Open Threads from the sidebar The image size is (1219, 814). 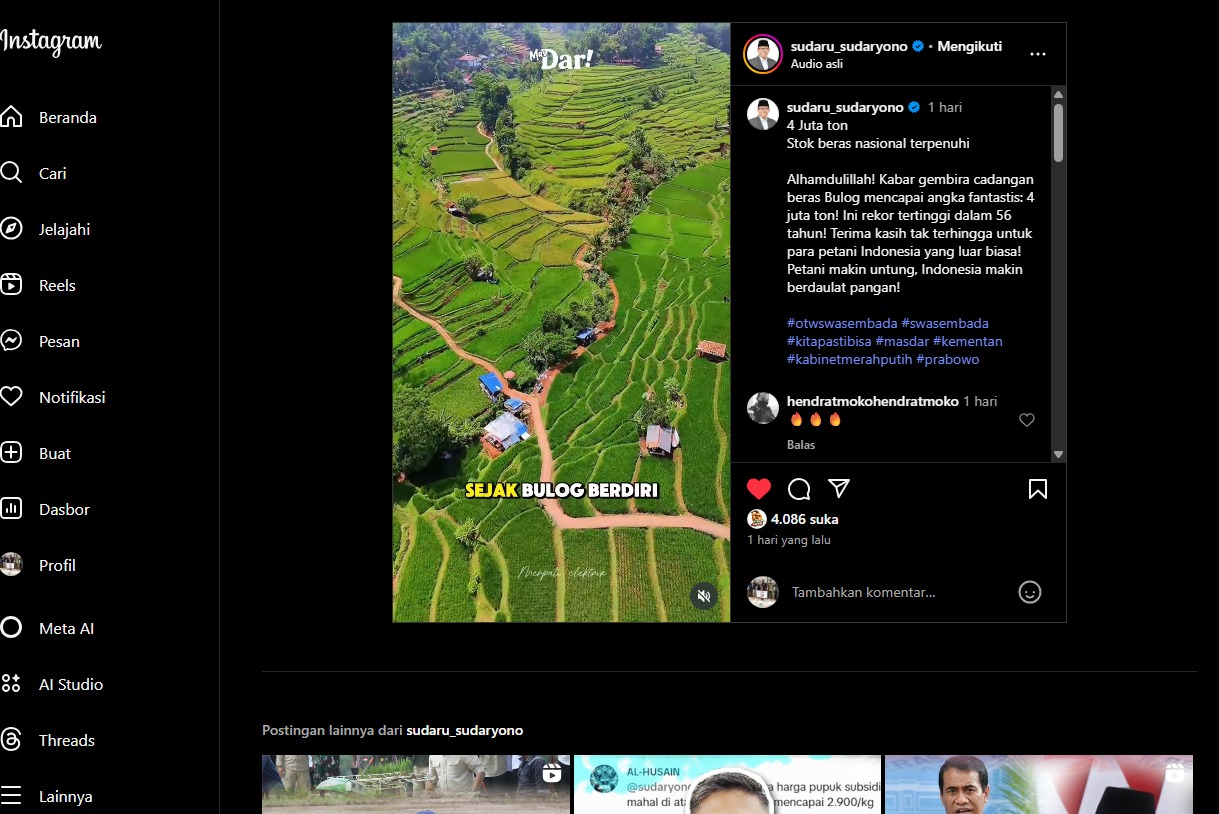point(67,740)
